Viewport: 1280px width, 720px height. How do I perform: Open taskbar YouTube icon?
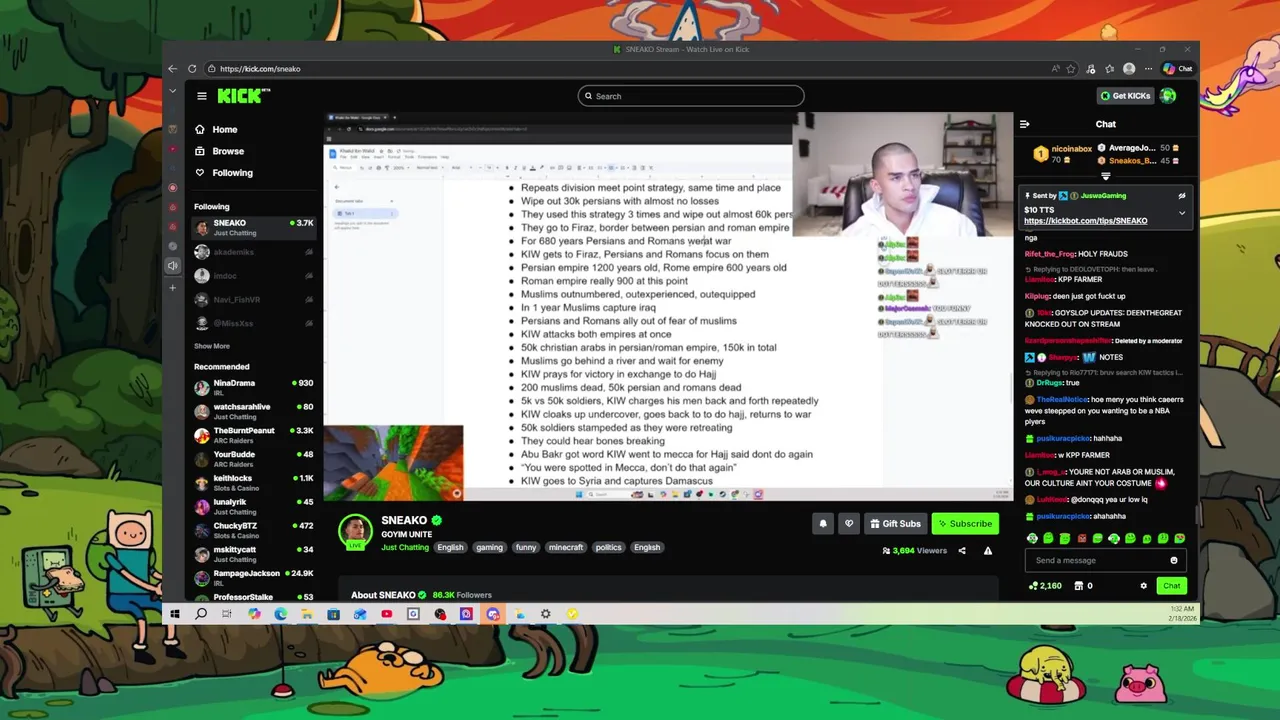pos(387,614)
